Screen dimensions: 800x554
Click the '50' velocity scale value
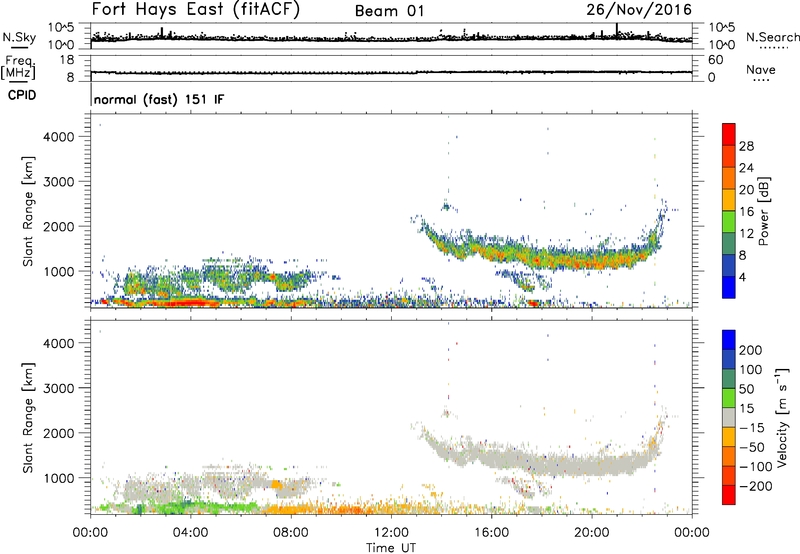click(x=746, y=389)
